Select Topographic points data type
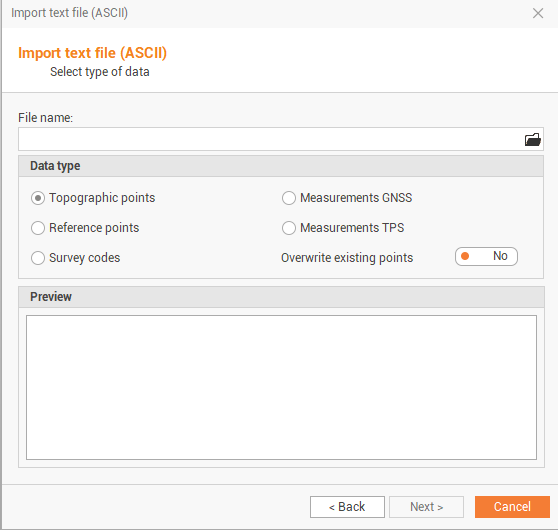The width and height of the screenshot is (558, 530). 38,198
